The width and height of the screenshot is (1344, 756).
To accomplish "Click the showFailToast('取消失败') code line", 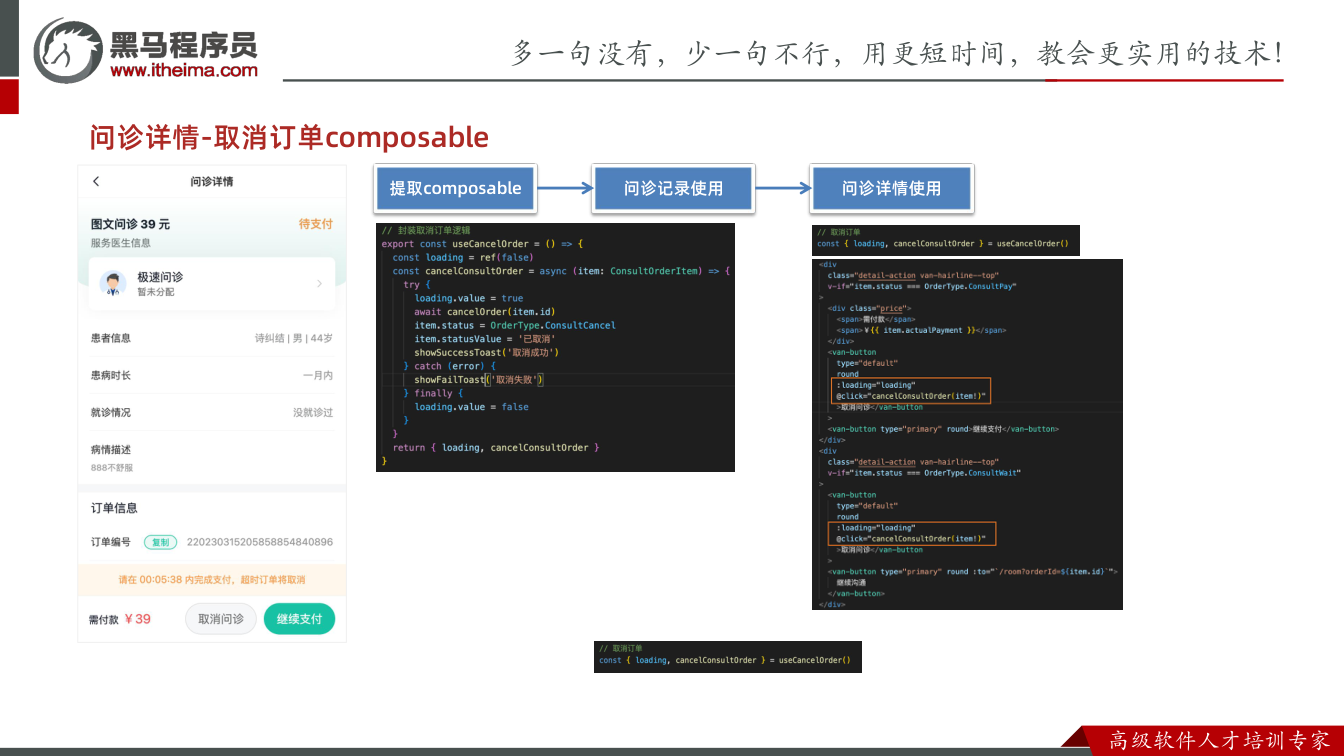I will pos(478,380).
